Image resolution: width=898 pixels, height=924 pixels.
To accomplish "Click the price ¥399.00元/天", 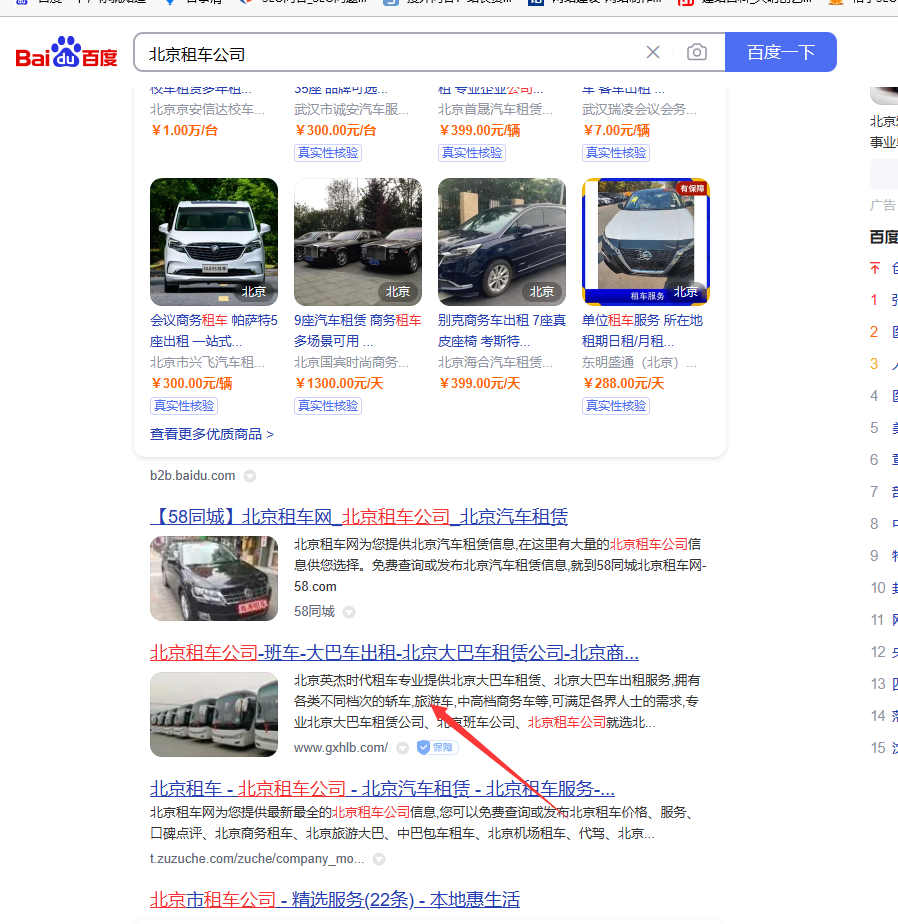I will pos(480,384).
